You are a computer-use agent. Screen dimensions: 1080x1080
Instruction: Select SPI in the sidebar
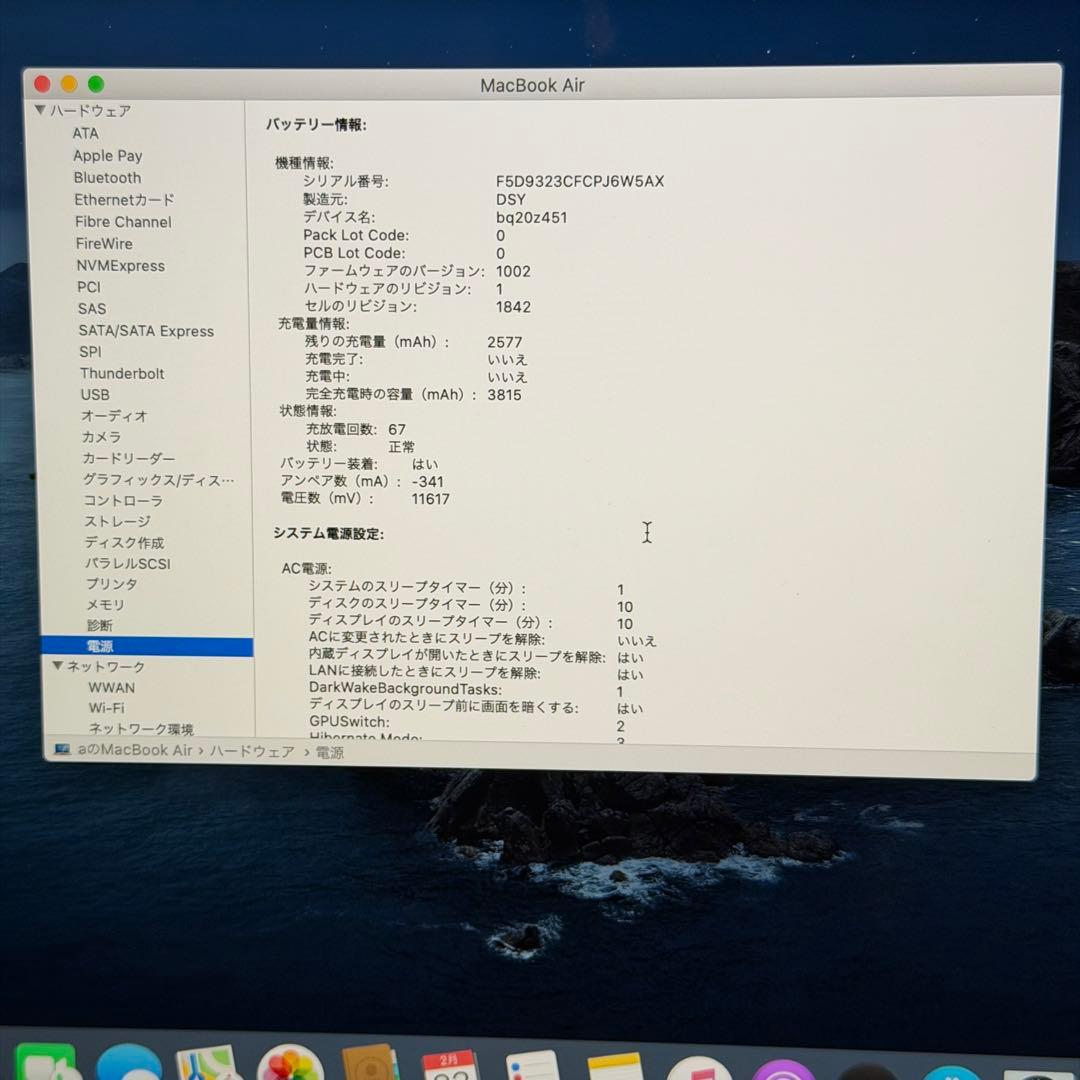(x=90, y=351)
